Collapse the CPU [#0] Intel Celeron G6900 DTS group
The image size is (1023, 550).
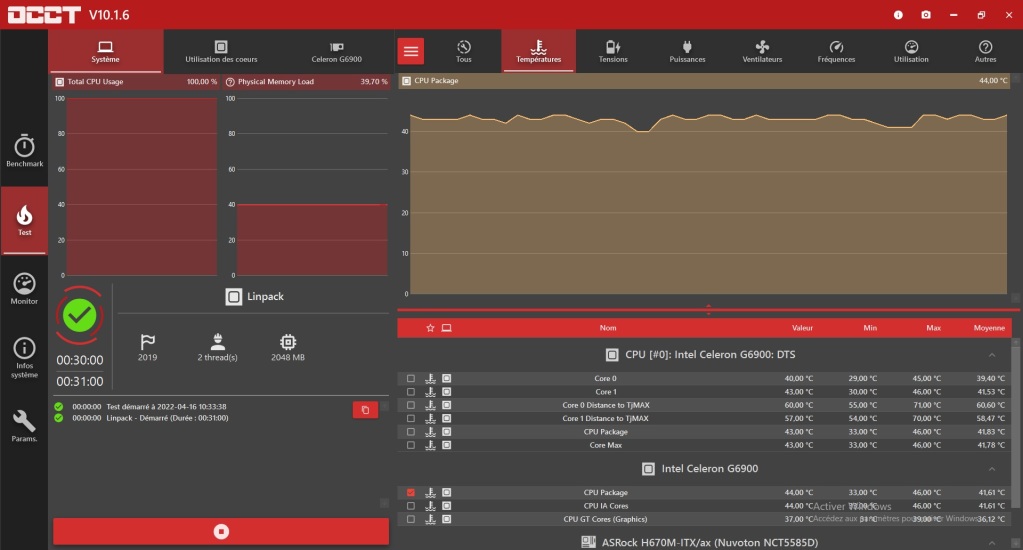(x=992, y=355)
